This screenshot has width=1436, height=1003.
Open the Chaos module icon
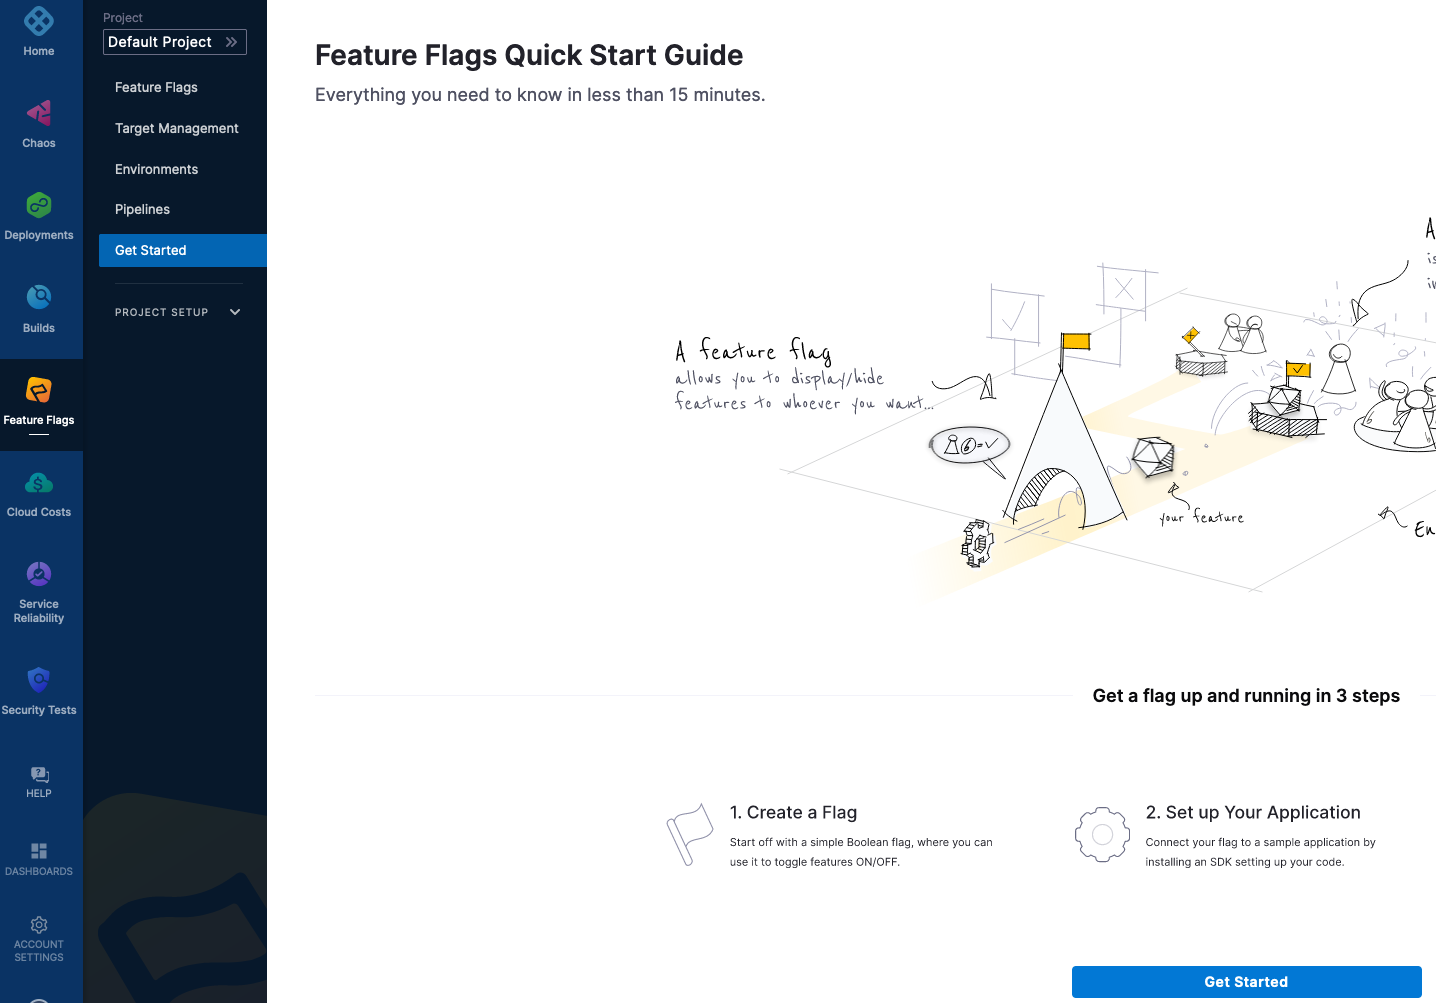[x=39, y=113]
